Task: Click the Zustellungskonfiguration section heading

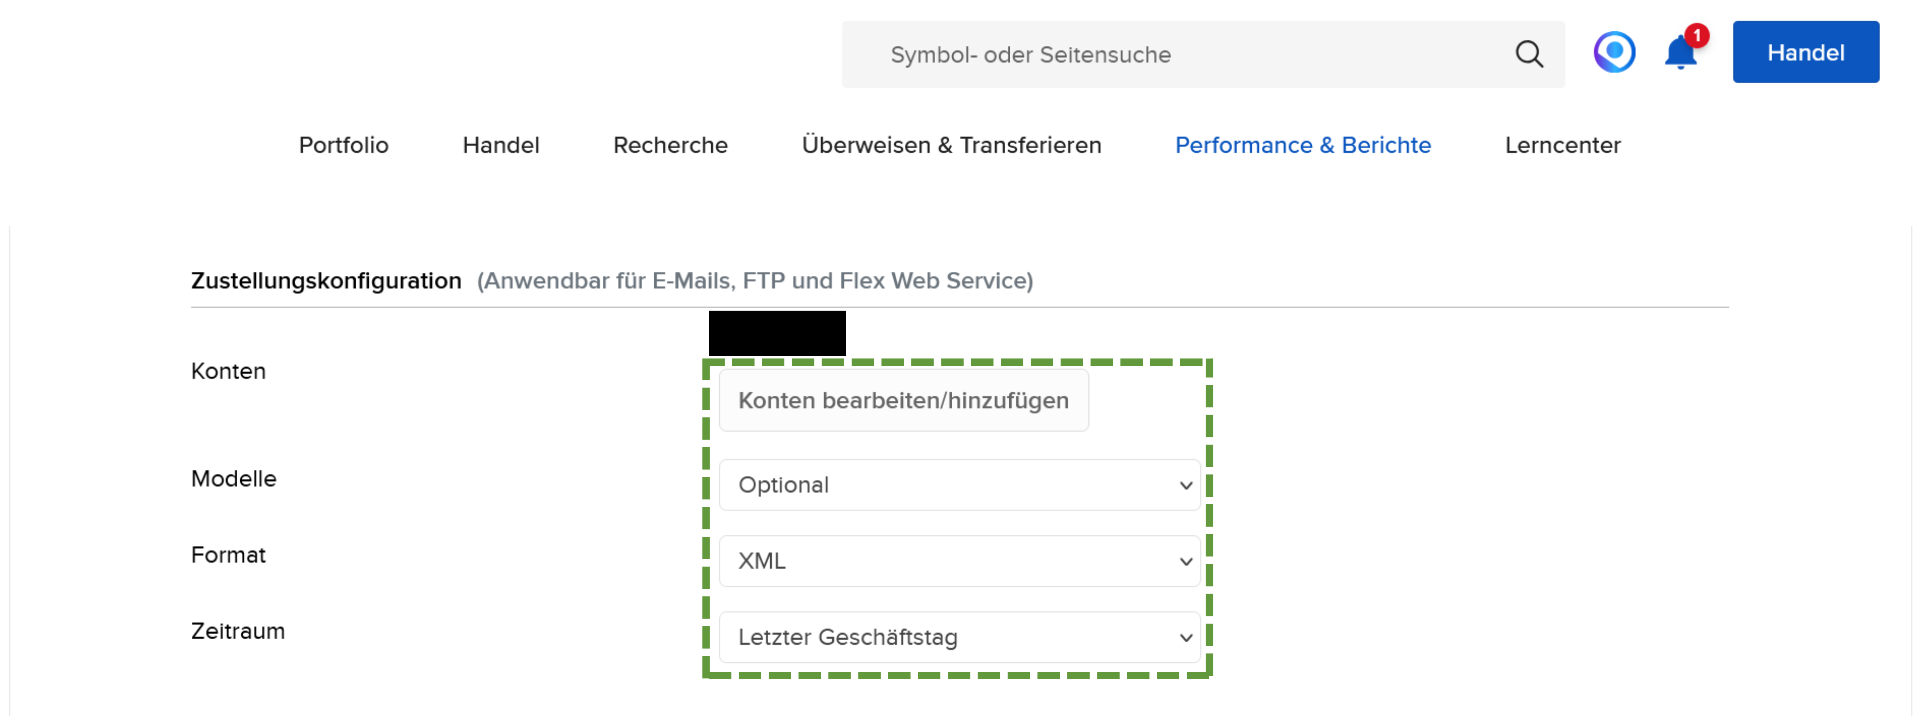Action: [325, 281]
